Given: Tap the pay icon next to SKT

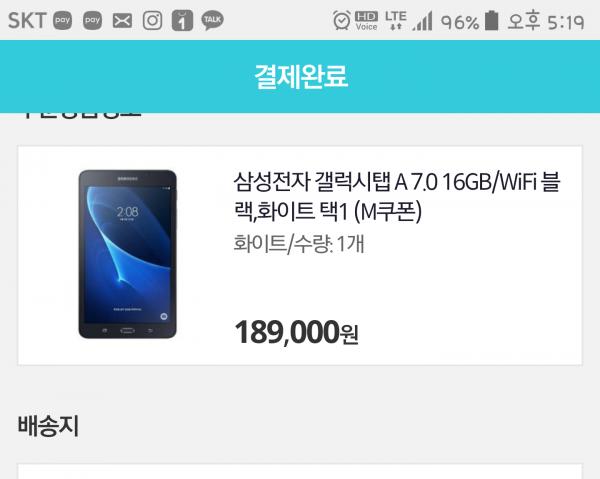Looking at the screenshot, I should coord(62,20).
